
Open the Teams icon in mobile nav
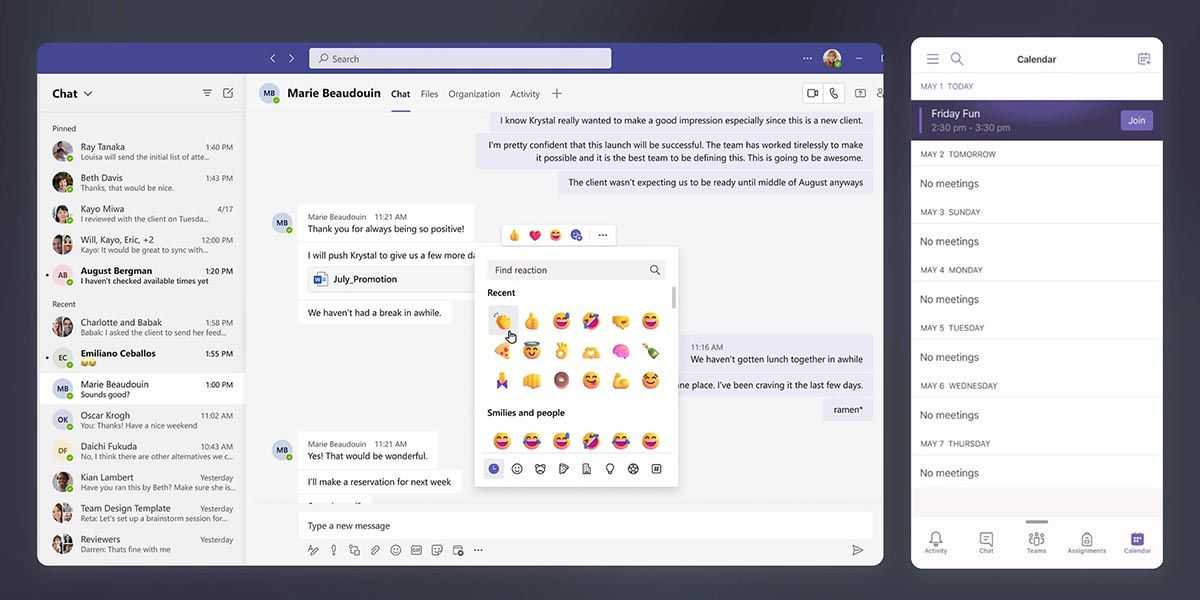1036,542
